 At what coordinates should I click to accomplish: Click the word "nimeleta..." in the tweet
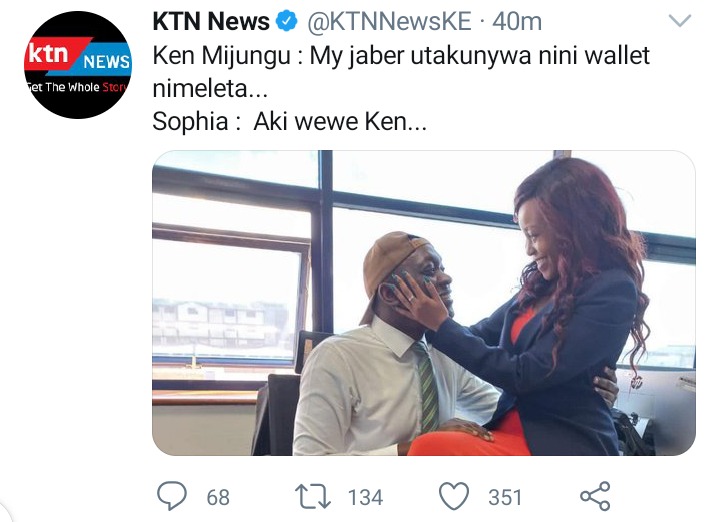coord(210,89)
